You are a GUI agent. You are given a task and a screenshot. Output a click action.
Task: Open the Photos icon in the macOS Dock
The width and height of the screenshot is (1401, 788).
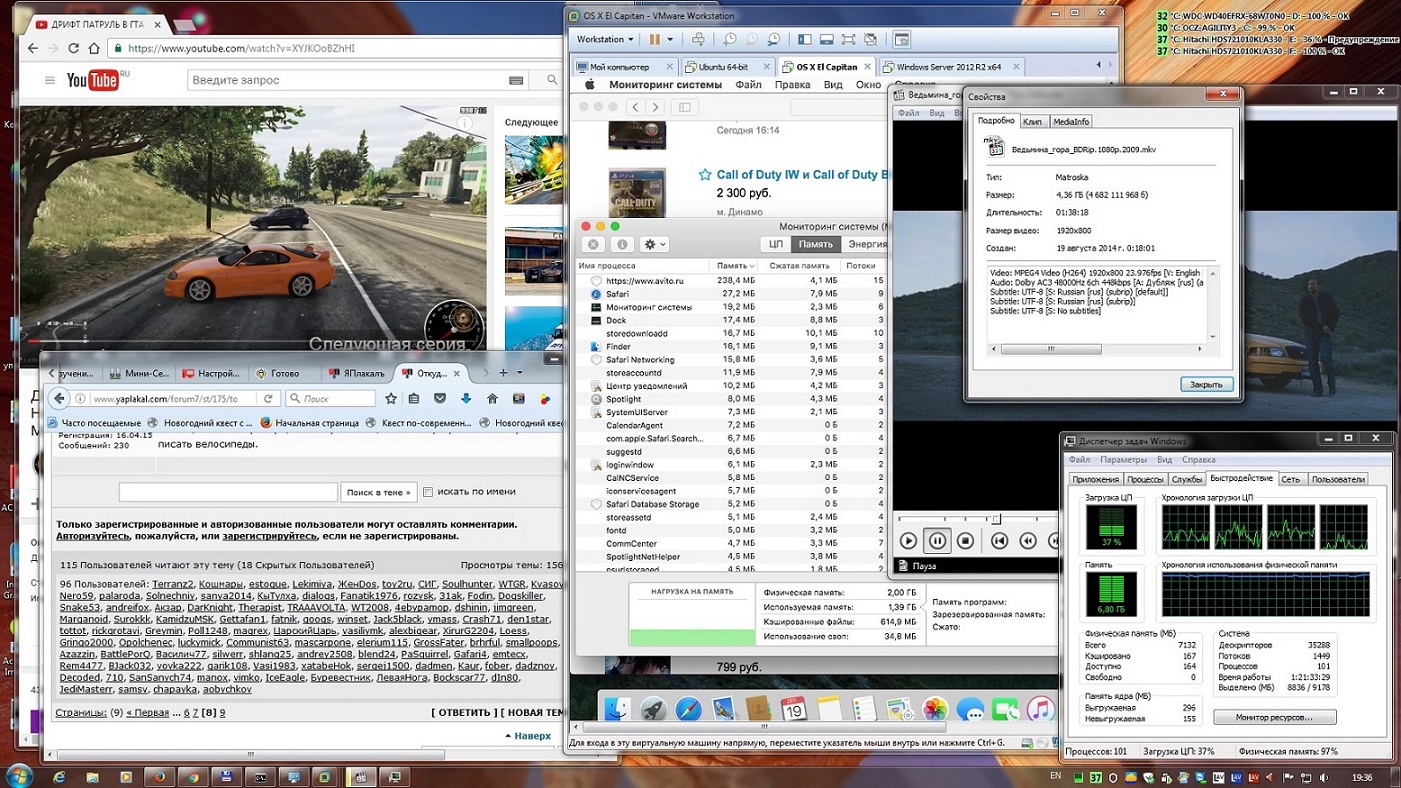pos(935,710)
